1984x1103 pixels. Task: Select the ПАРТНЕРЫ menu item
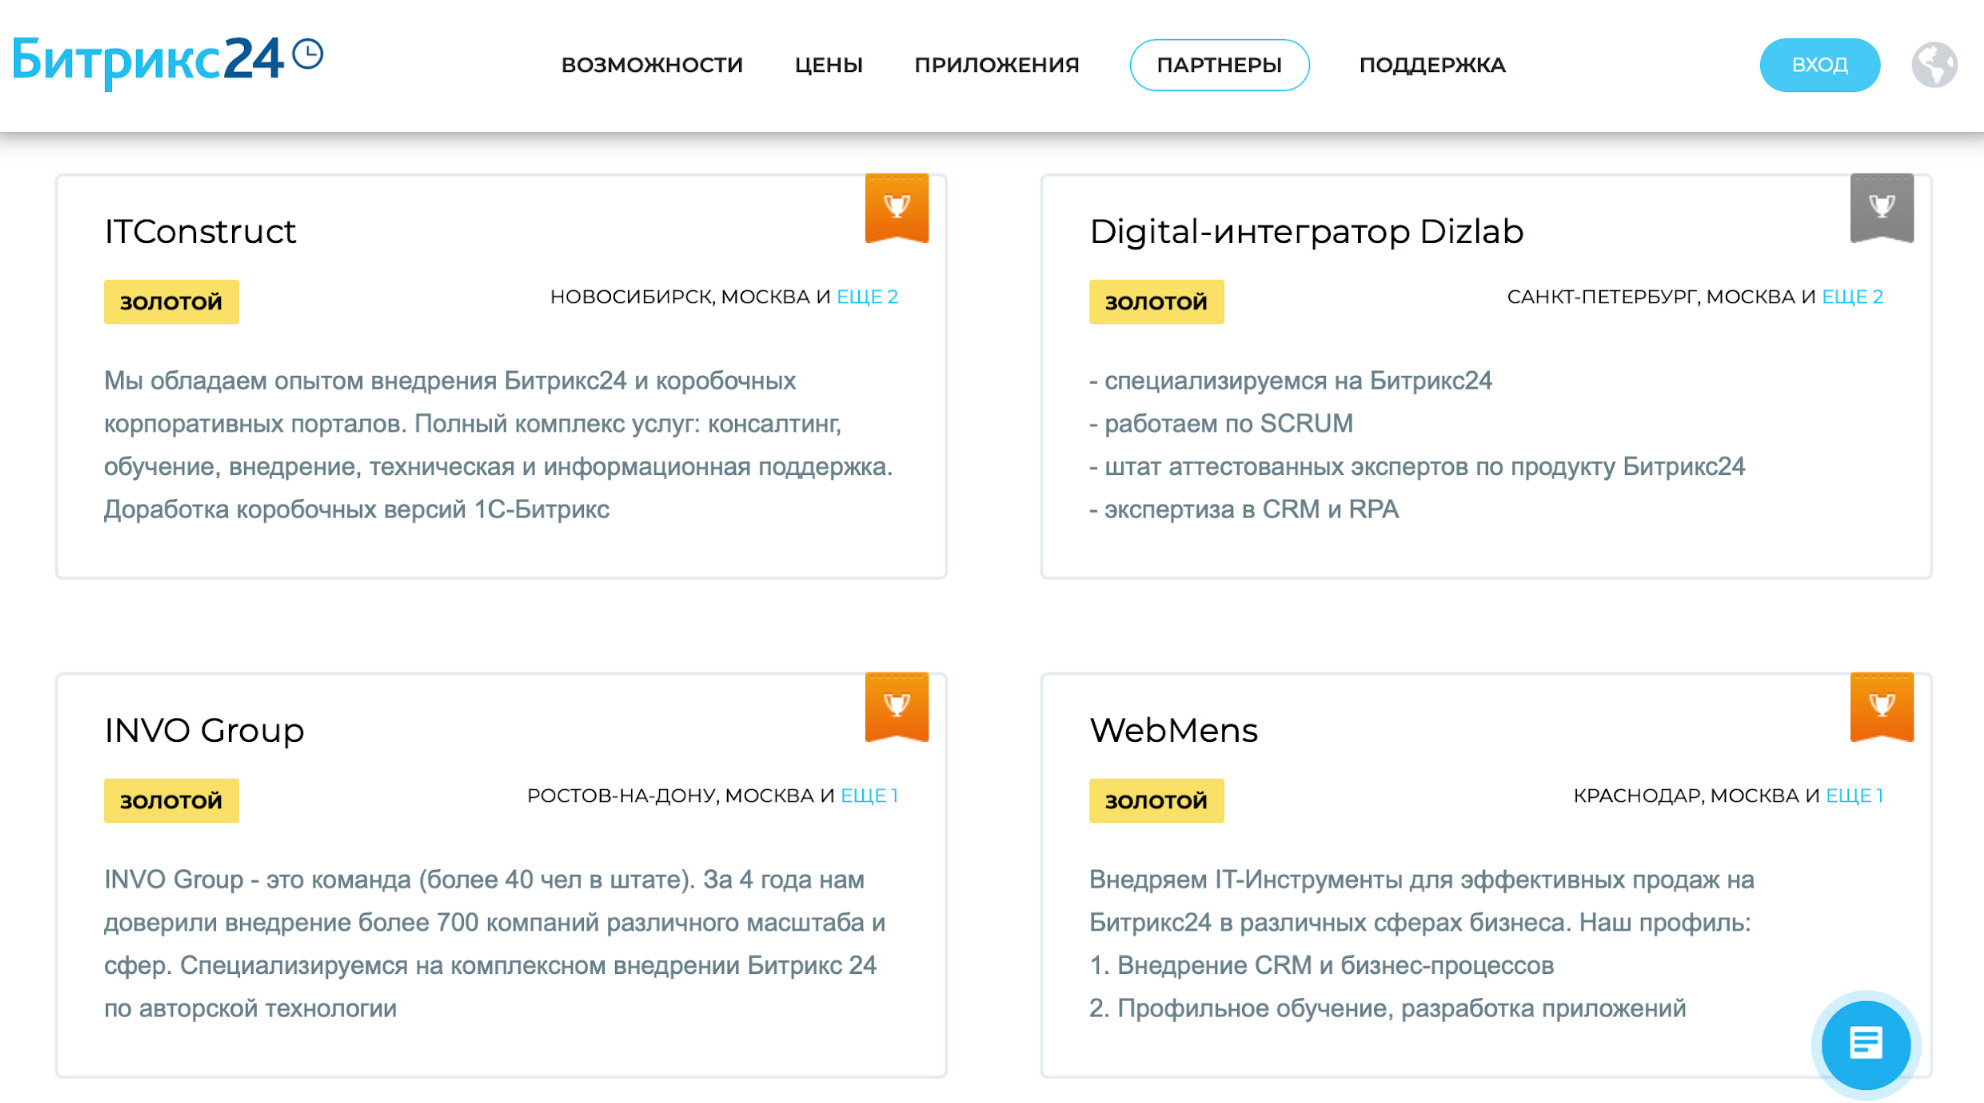(x=1219, y=65)
